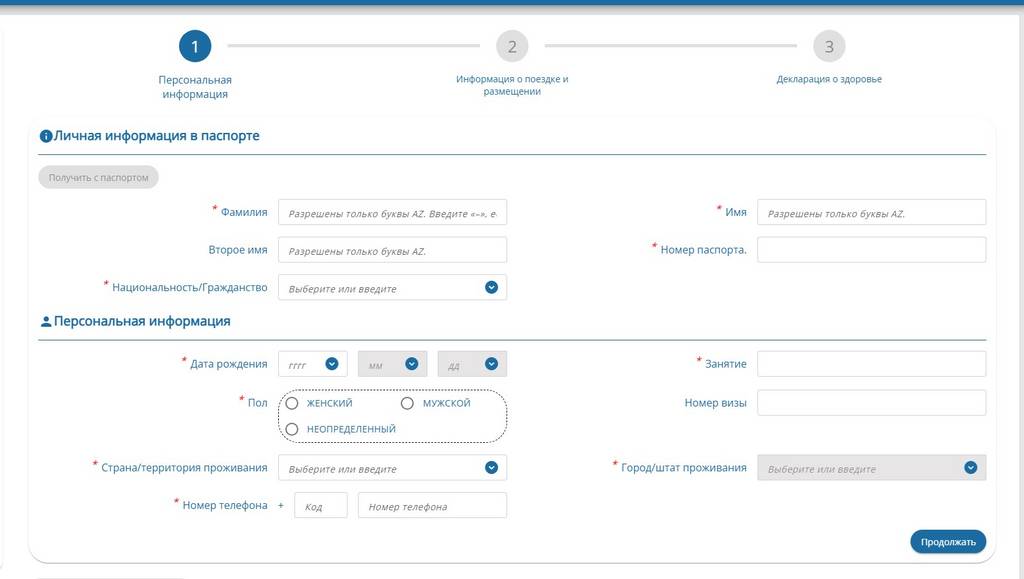Click the person icon beside Персональная информация

[45, 322]
